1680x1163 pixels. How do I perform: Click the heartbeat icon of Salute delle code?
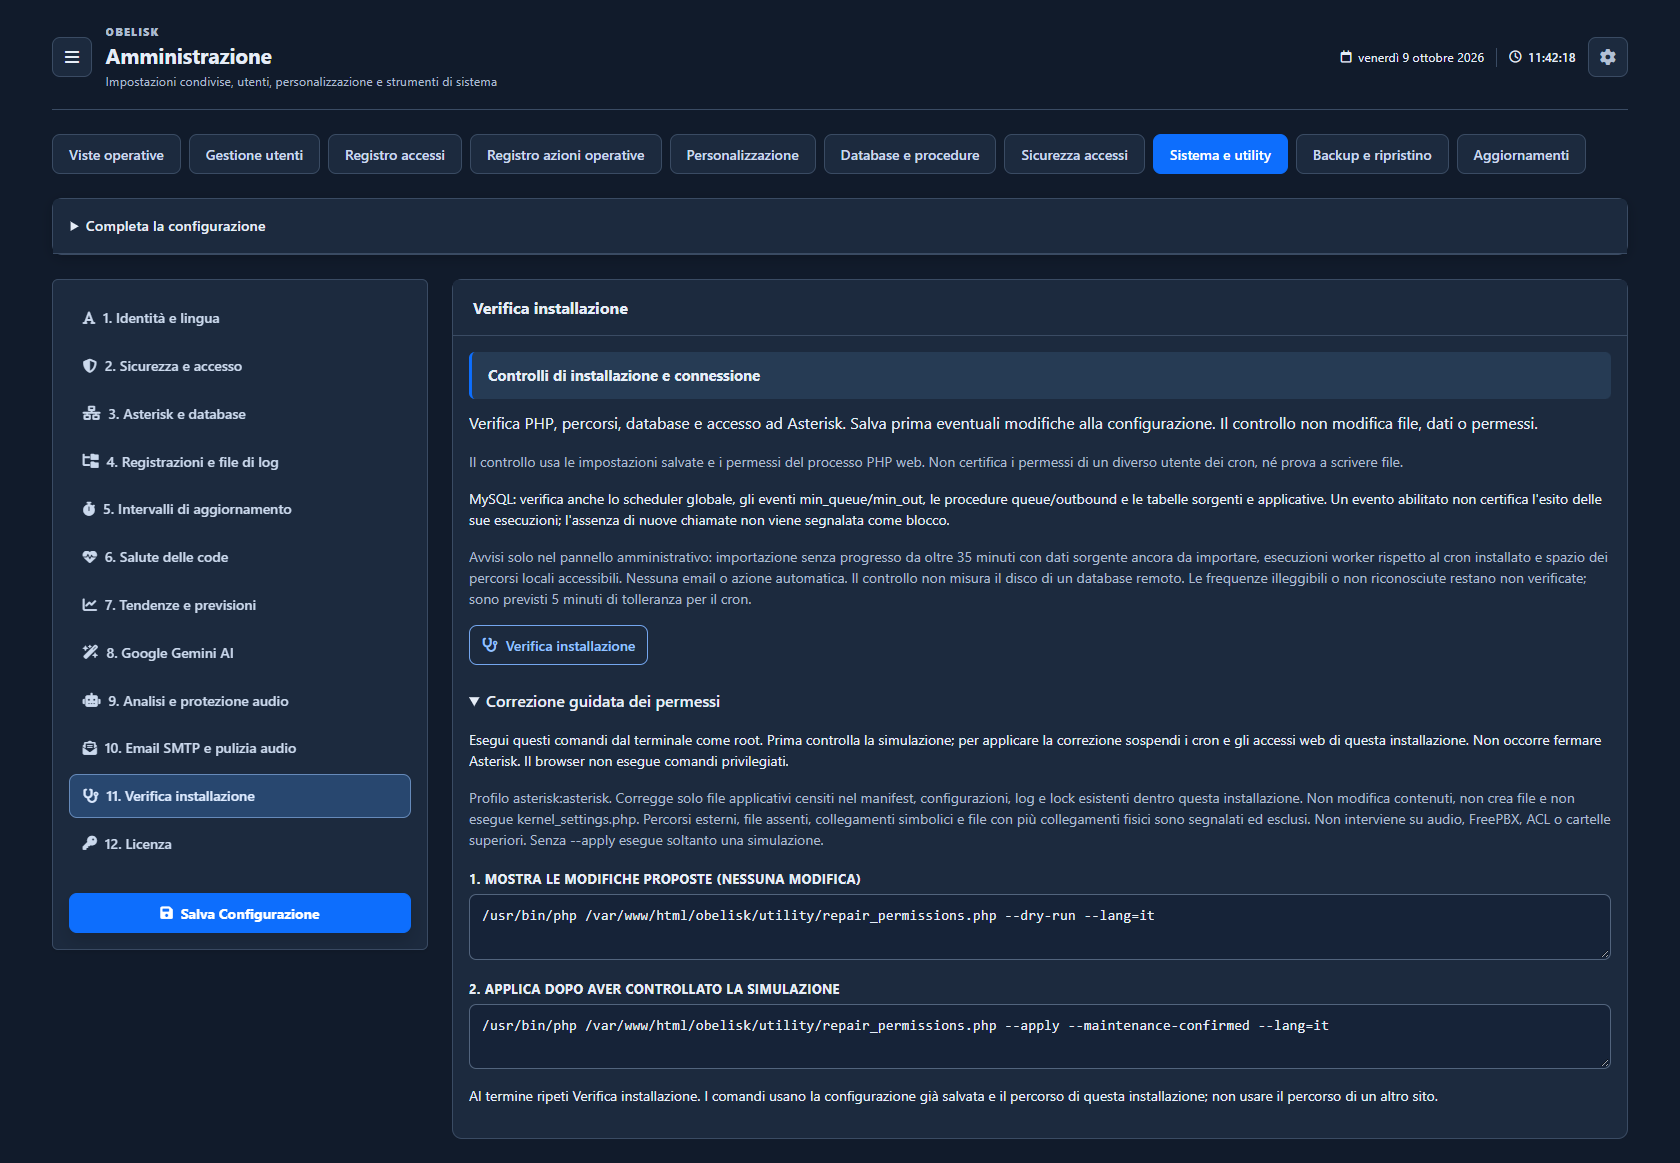90,557
